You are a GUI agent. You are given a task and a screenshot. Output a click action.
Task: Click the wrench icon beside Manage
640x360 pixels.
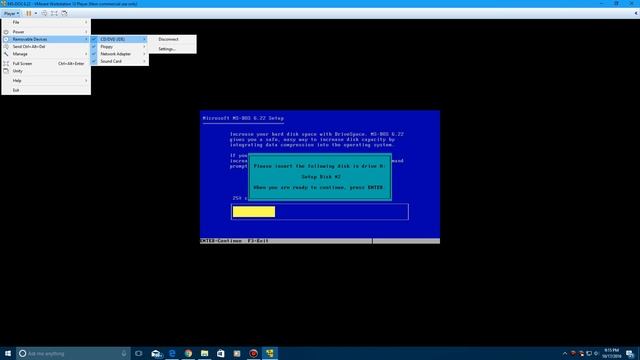pos(6,54)
